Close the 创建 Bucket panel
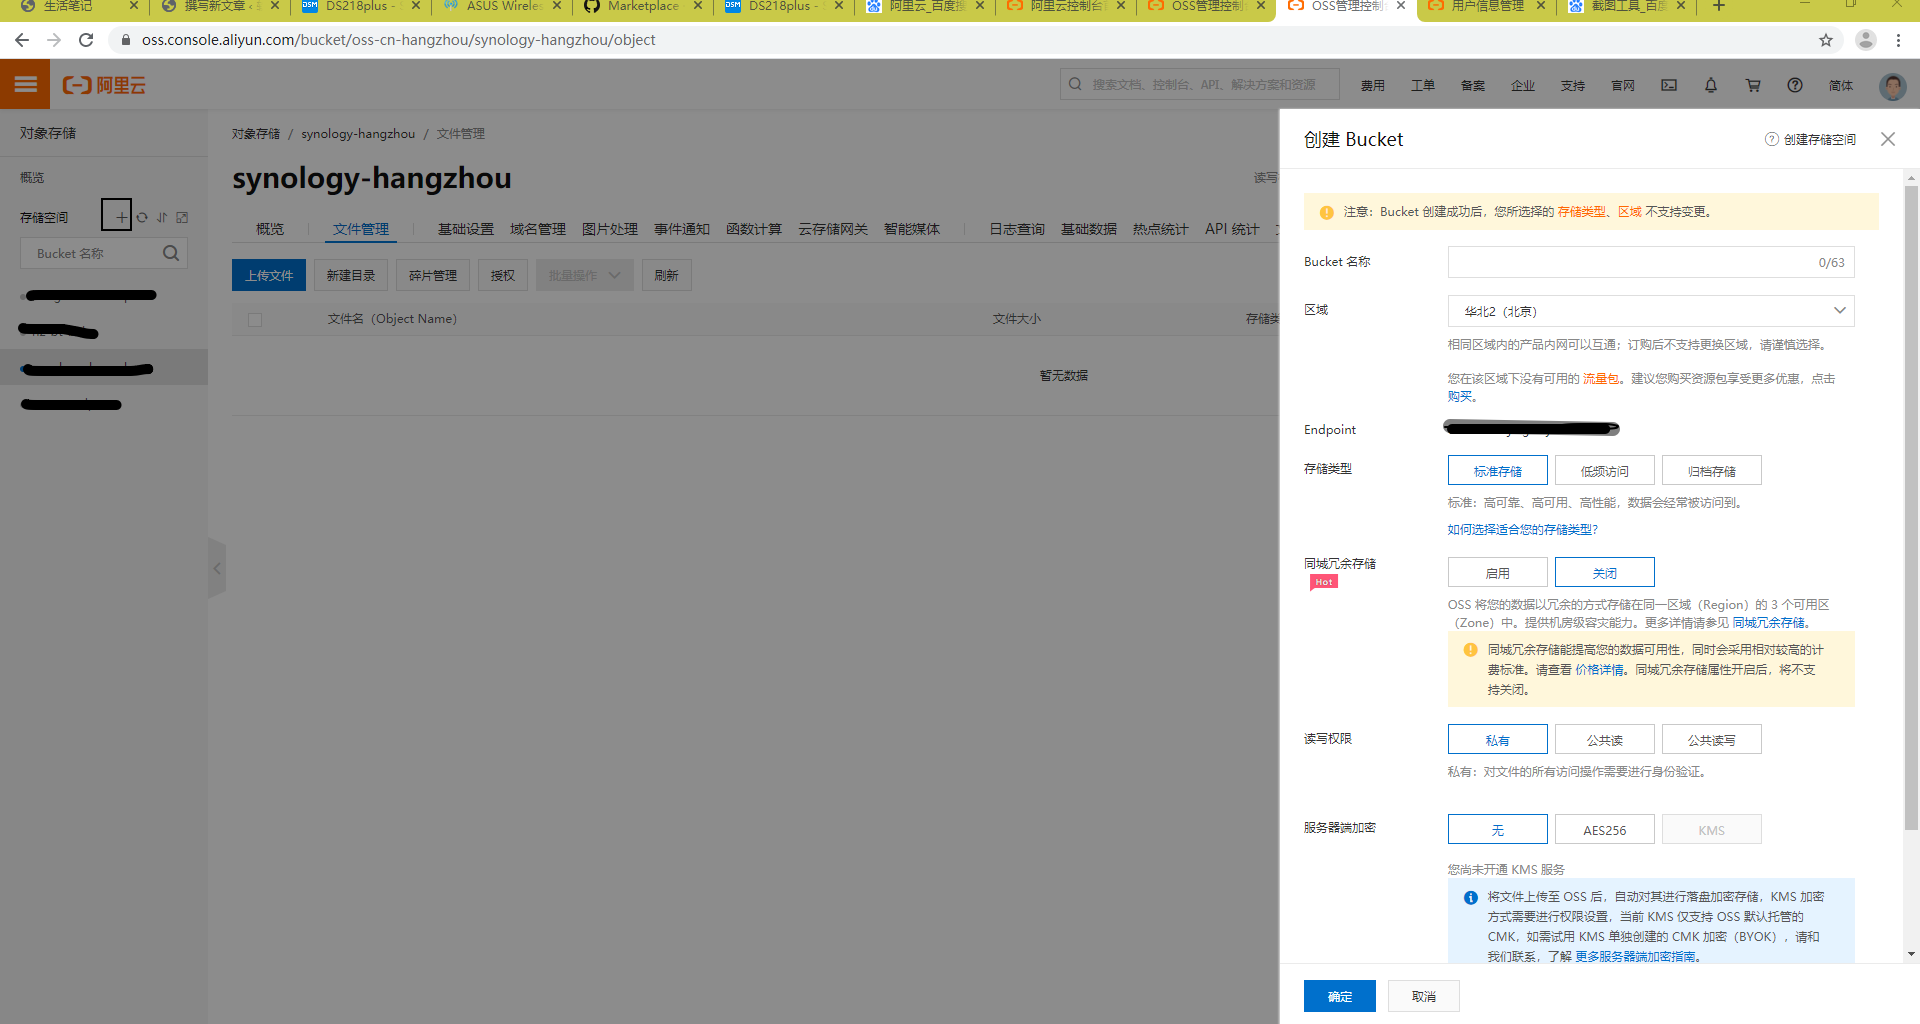The height and width of the screenshot is (1024, 1920). tap(1887, 139)
